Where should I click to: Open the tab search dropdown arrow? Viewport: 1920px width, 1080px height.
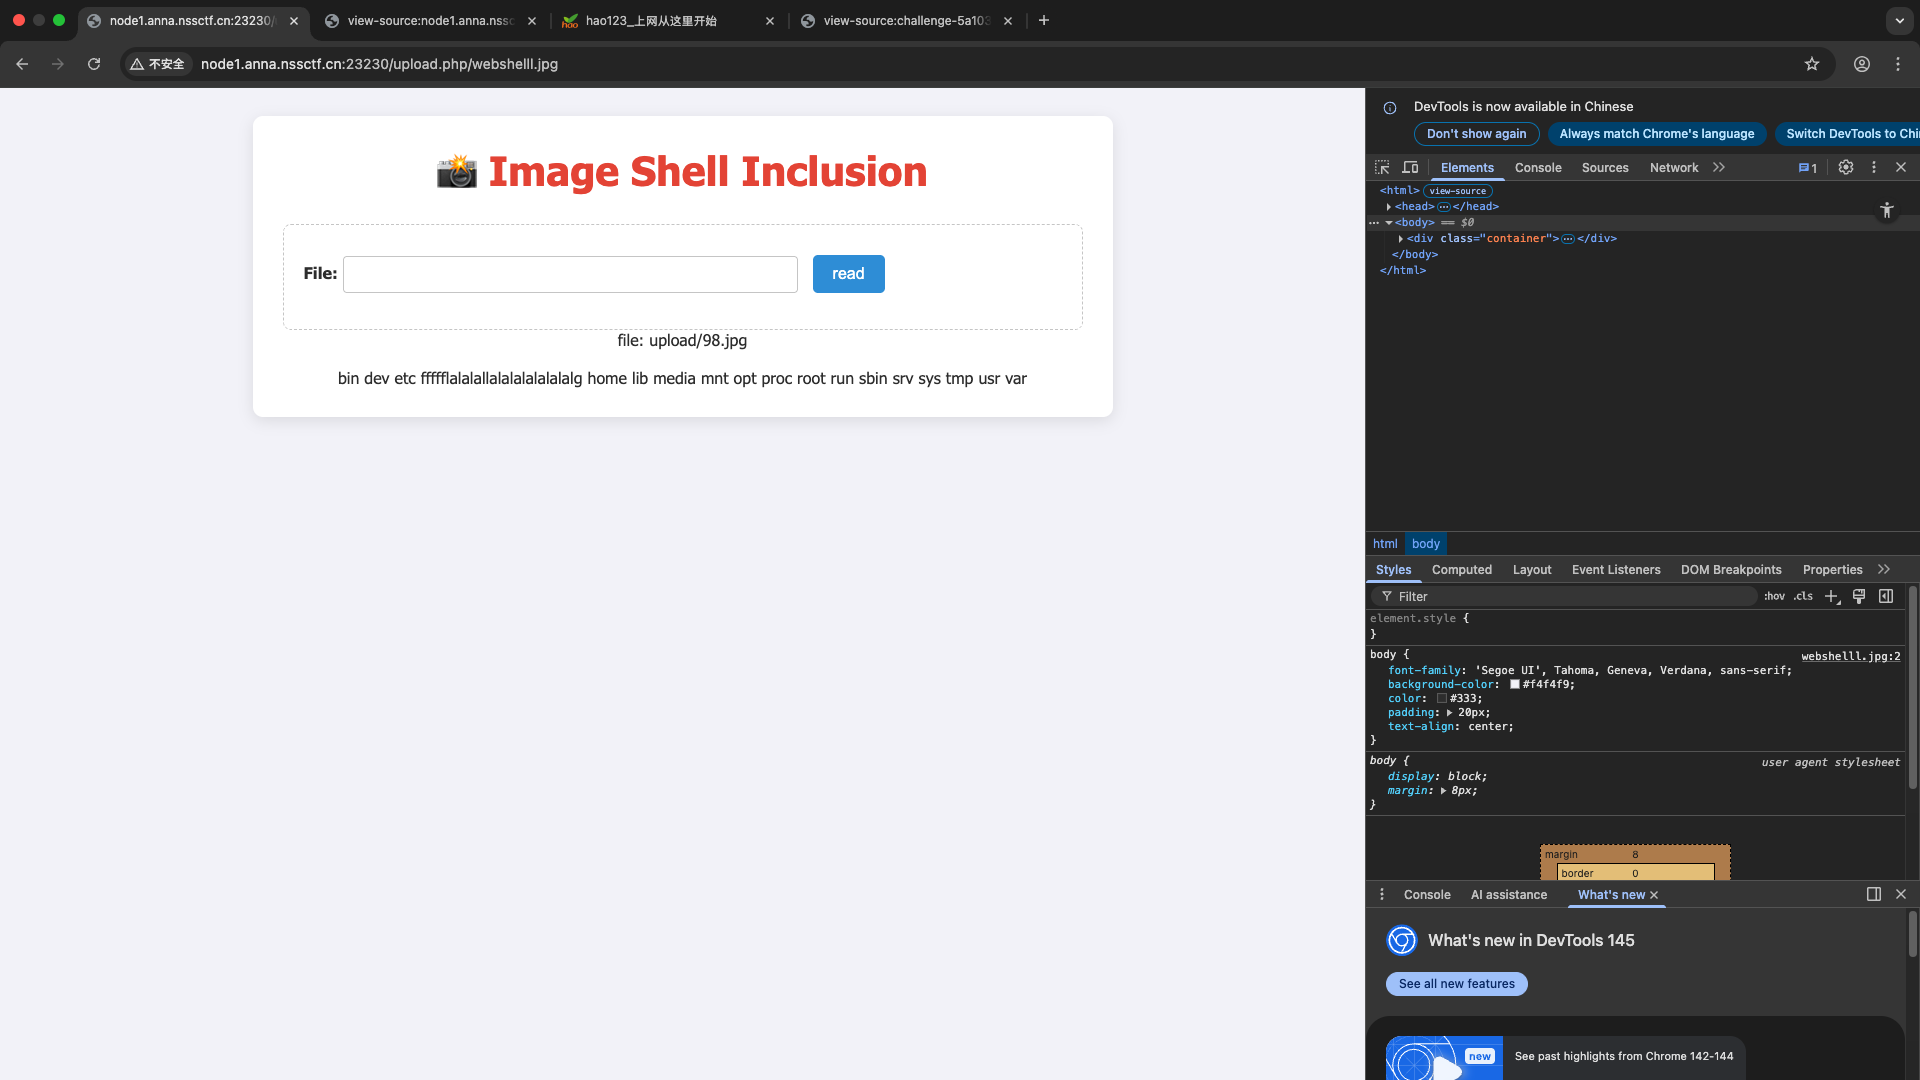[1899, 20]
